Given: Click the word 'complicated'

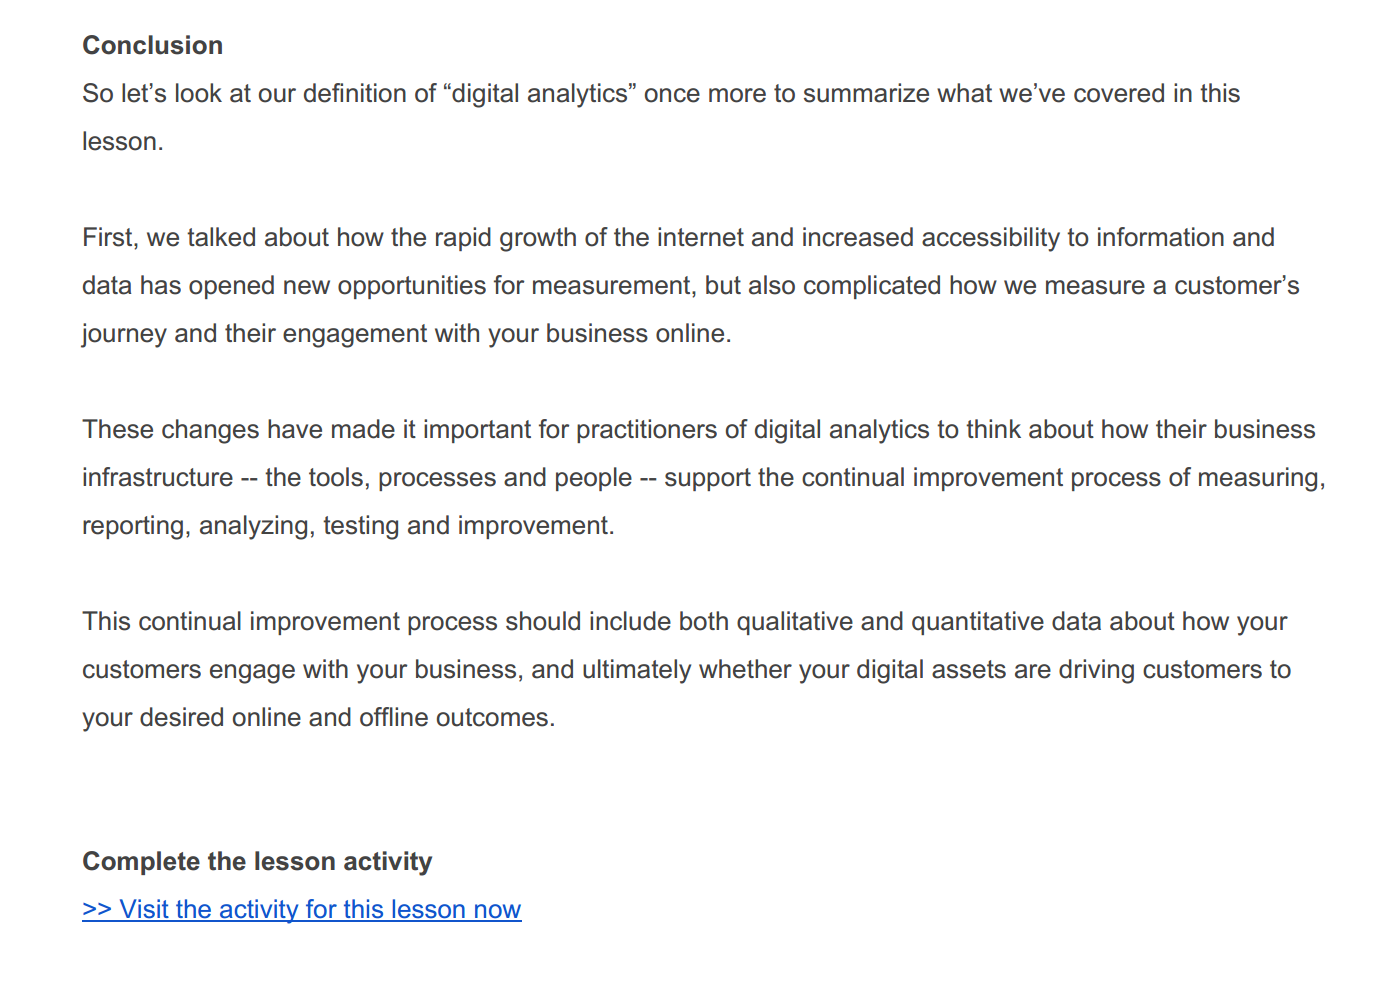Looking at the screenshot, I should (x=872, y=285).
